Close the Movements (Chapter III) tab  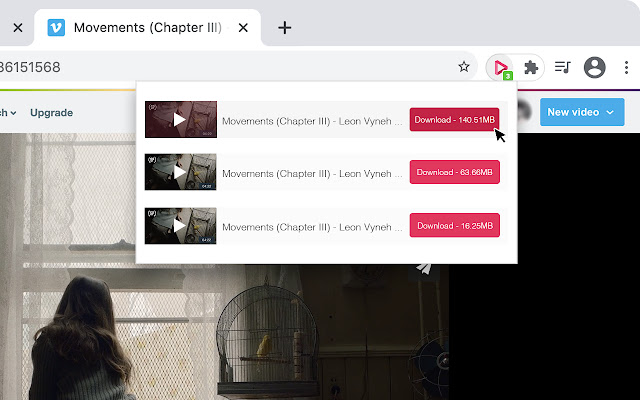pos(243,28)
